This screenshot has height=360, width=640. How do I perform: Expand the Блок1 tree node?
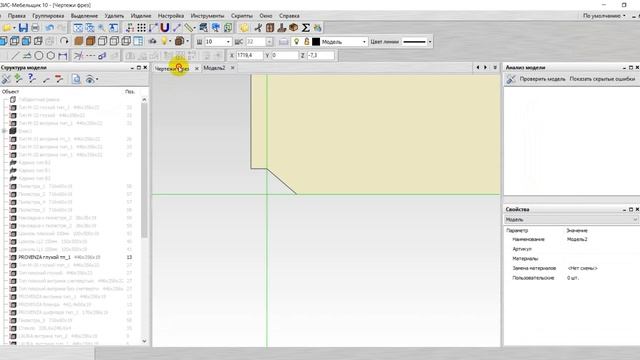pyautogui.click(x=4, y=131)
